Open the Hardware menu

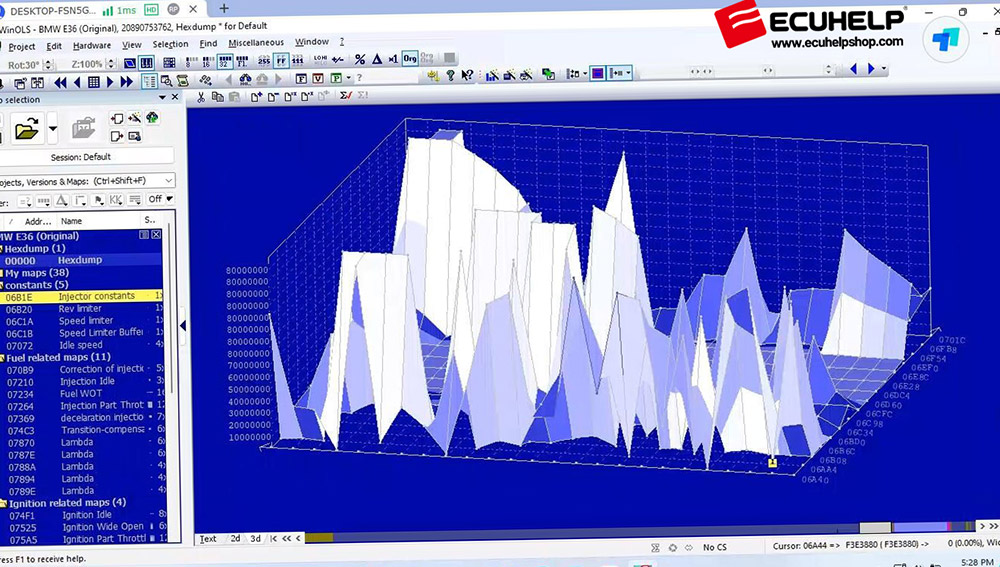(x=92, y=45)
